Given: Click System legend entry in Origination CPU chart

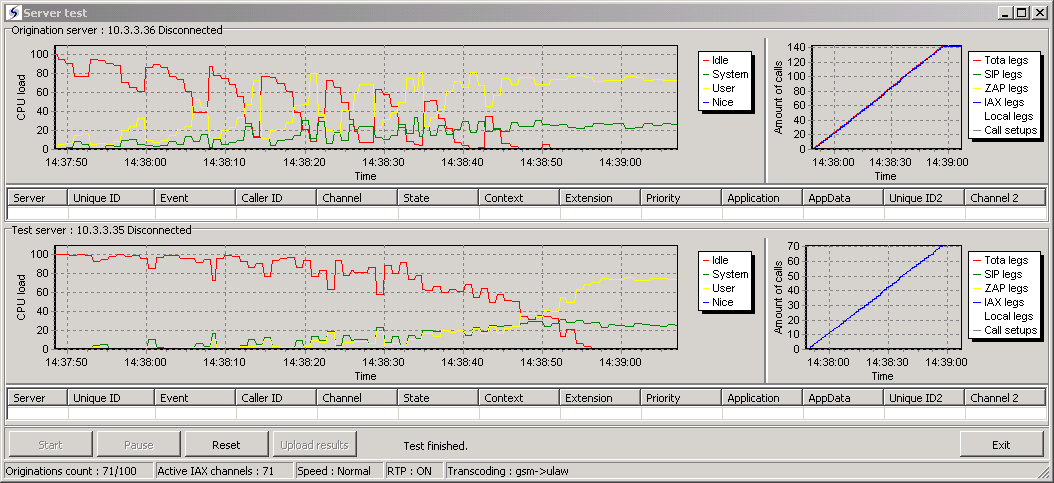Looking at the screenshot, I should pyautogui.click(x=725, y=75).
